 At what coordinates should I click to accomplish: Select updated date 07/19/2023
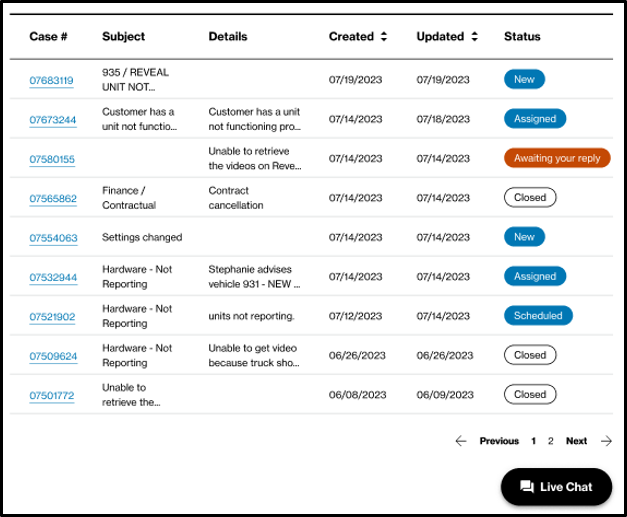(x=443, y=80)
